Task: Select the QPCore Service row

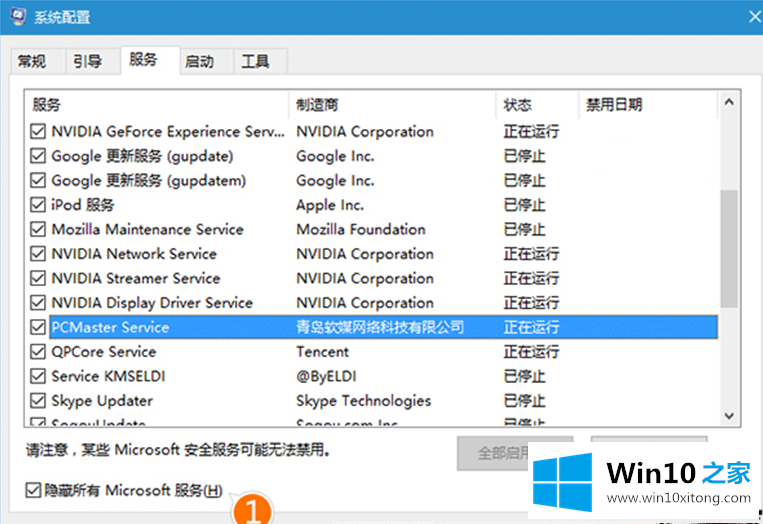Action: pos(373,351)
